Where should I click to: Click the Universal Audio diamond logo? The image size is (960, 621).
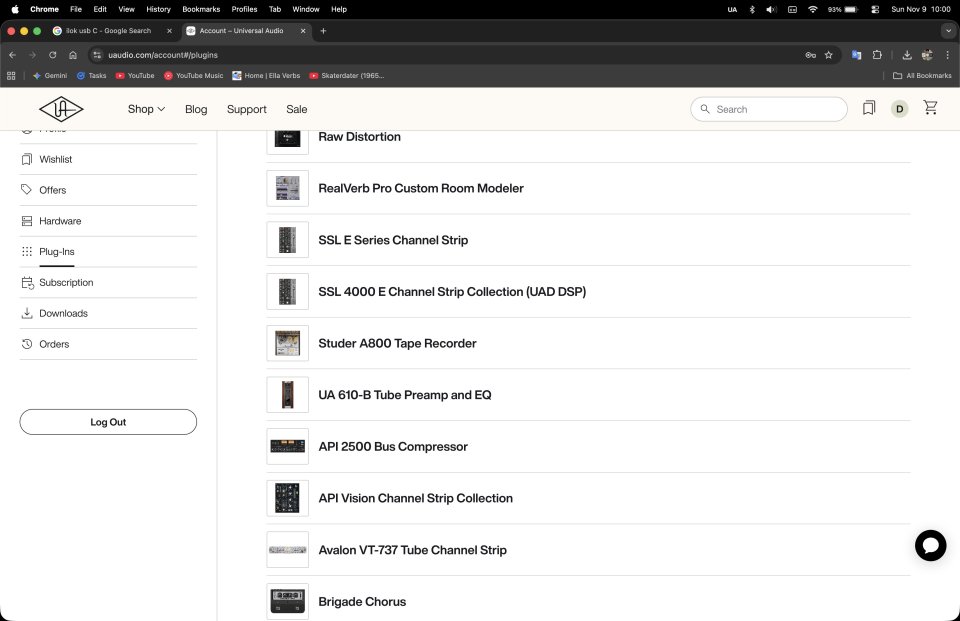tap(61, 109)
